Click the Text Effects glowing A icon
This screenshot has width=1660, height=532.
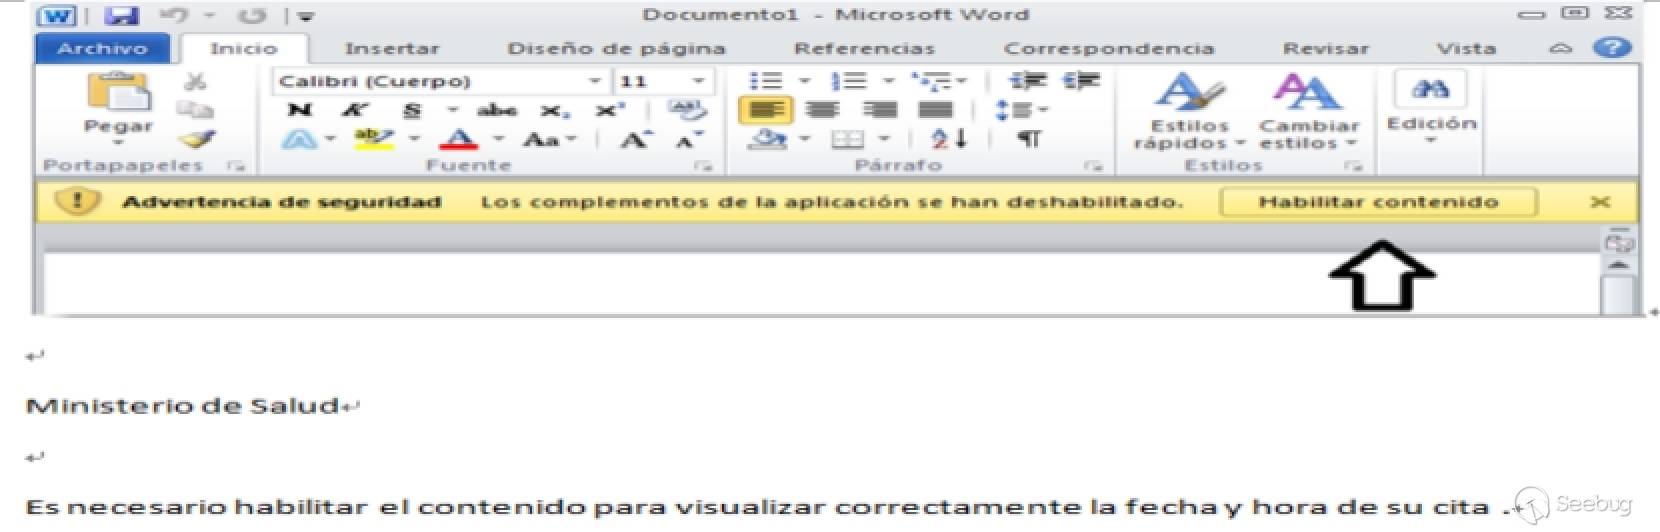click(x=299, y=139)
